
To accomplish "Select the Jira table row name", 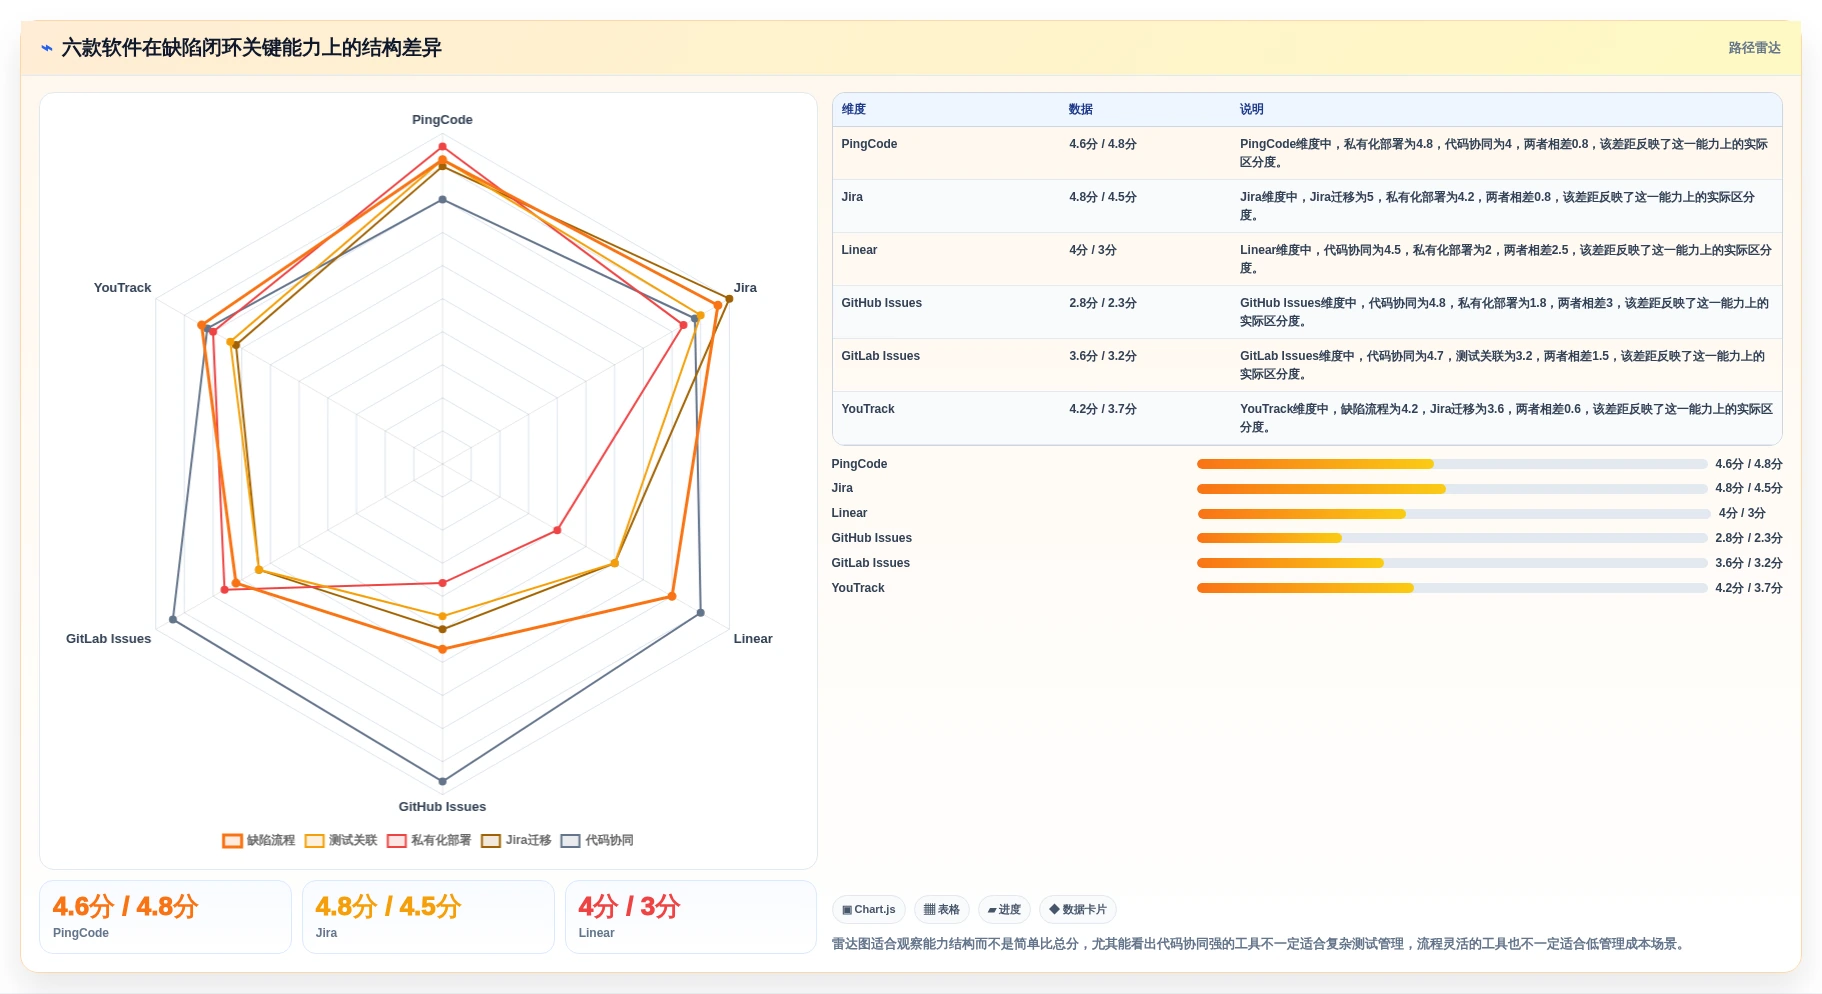I will click(852, 197).
